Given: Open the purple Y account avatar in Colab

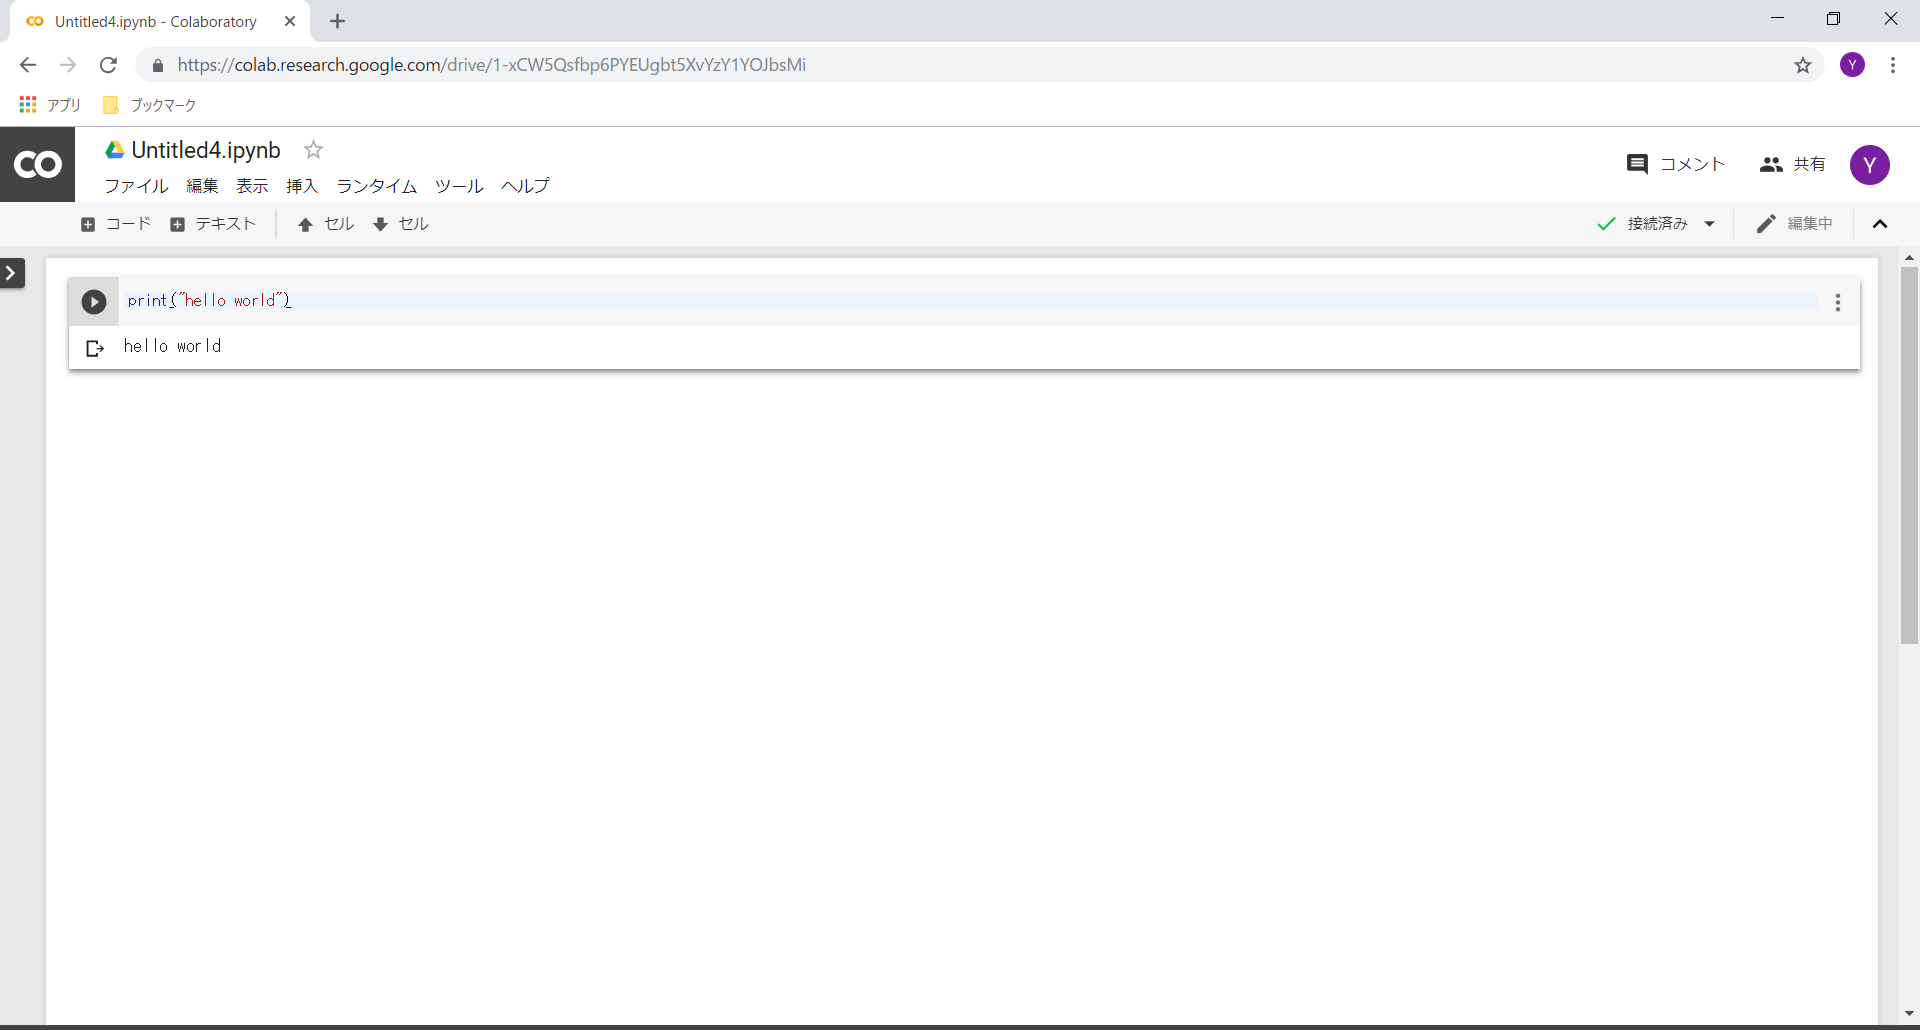Looking at the screenshot, I should tap(1870, 165).
